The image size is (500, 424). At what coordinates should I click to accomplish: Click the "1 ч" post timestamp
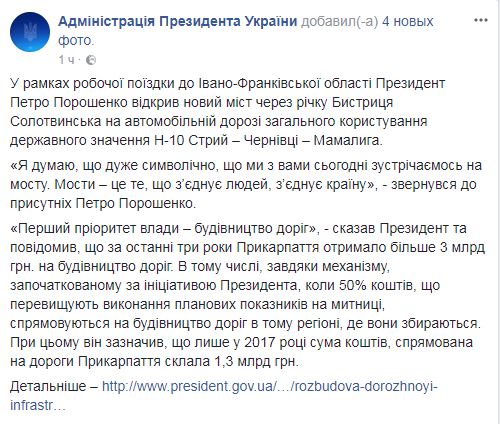pos(67,60)
